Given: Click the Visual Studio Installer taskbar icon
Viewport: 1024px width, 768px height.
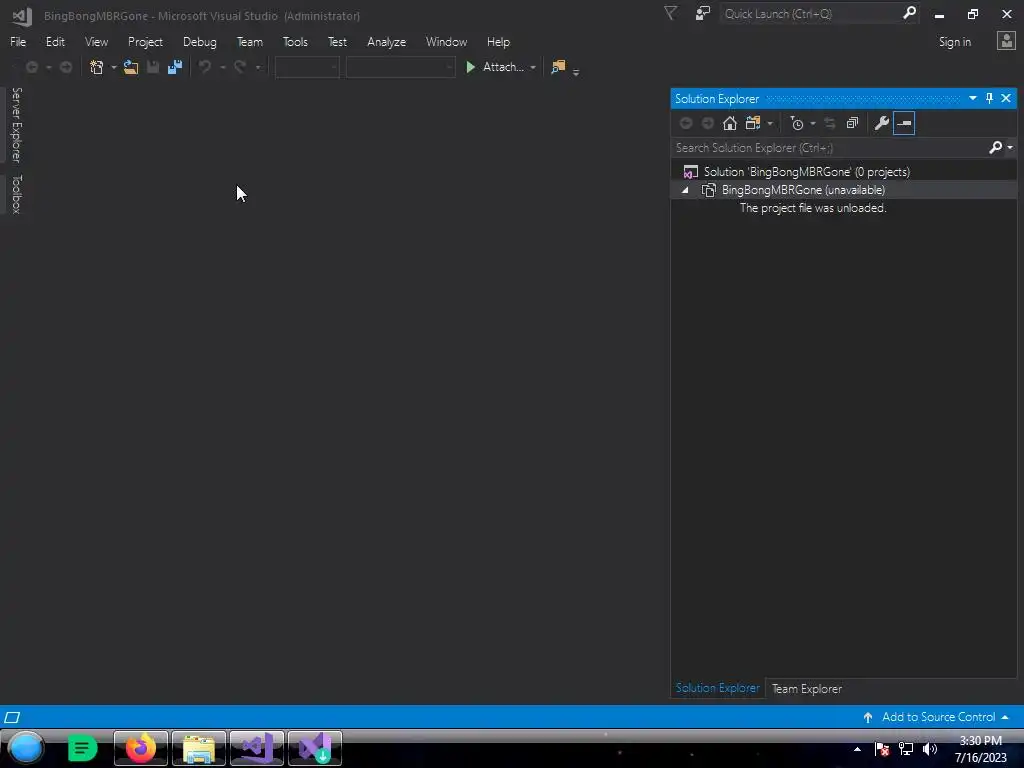Looking at the screenshot, I should click(314, 748).
